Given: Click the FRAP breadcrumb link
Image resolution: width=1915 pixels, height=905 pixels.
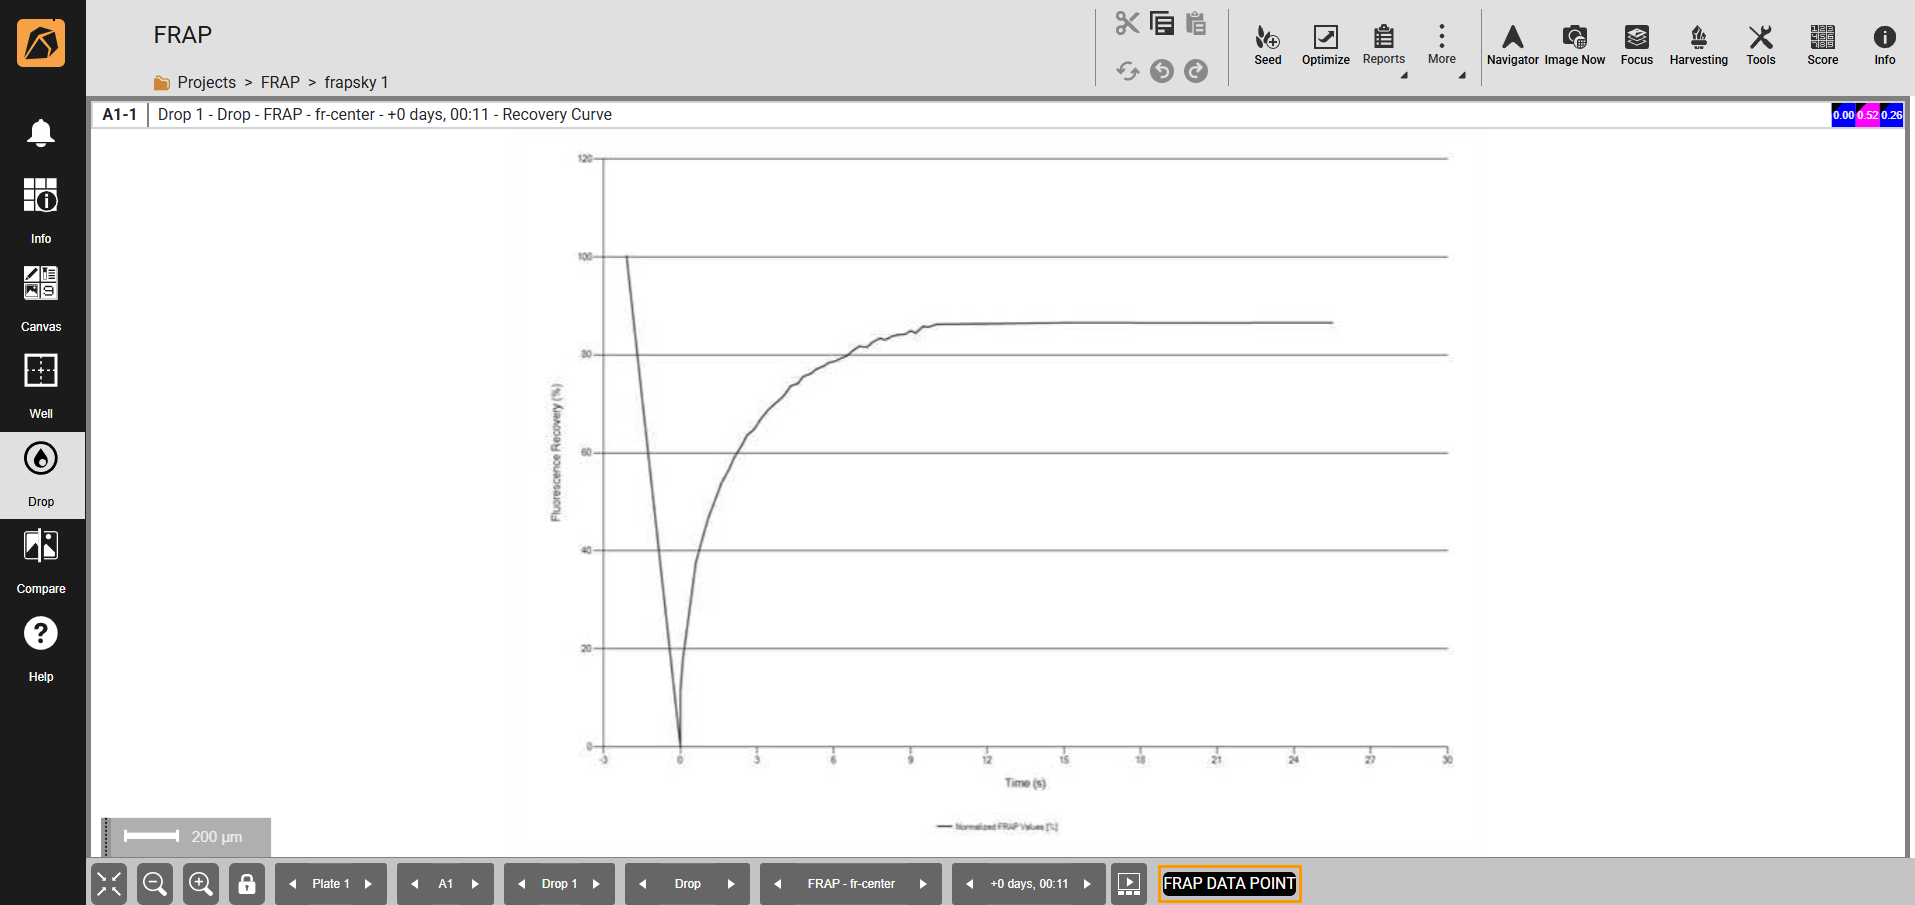Looking at the screenshot, I should pyautogui.click(x=280, y=82).
